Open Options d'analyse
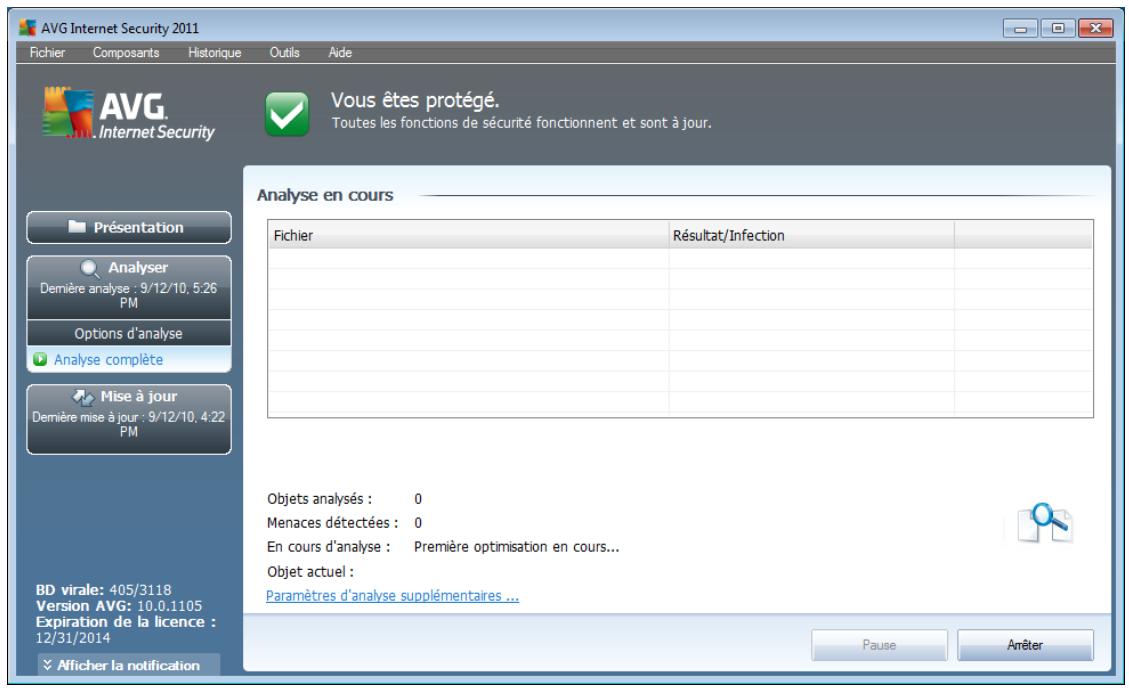This screenshot has height=690, width=1129. [x=129, y=333]
